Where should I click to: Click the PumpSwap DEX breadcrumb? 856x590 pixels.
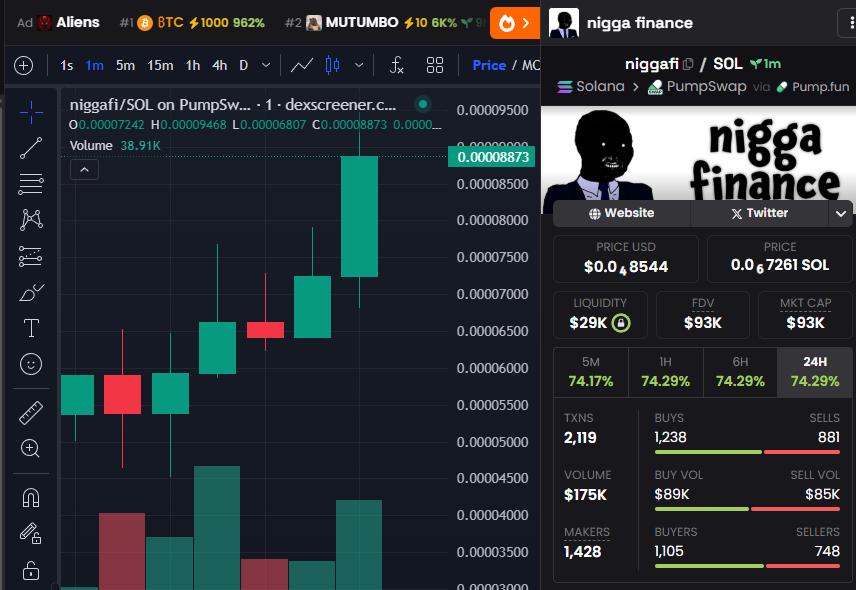(x=697, y=87)
